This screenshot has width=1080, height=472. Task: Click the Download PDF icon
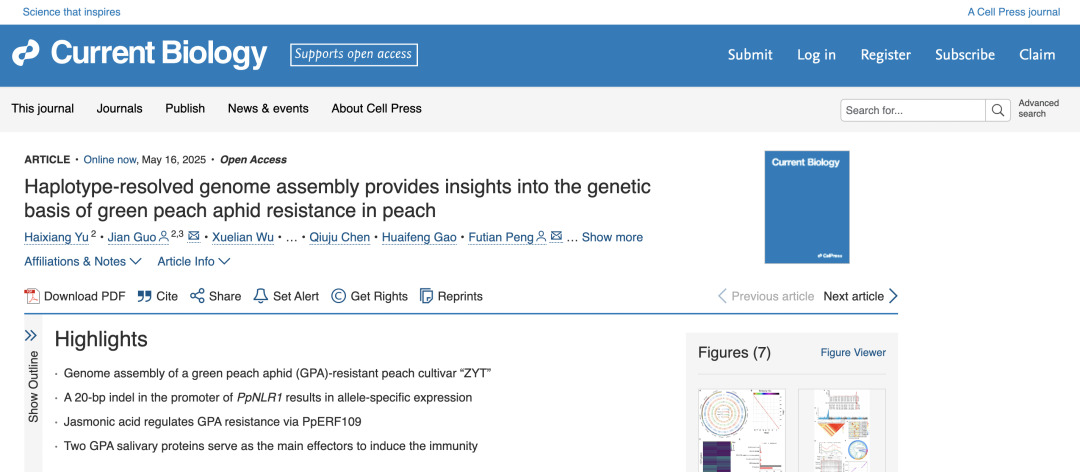(31, 296)
